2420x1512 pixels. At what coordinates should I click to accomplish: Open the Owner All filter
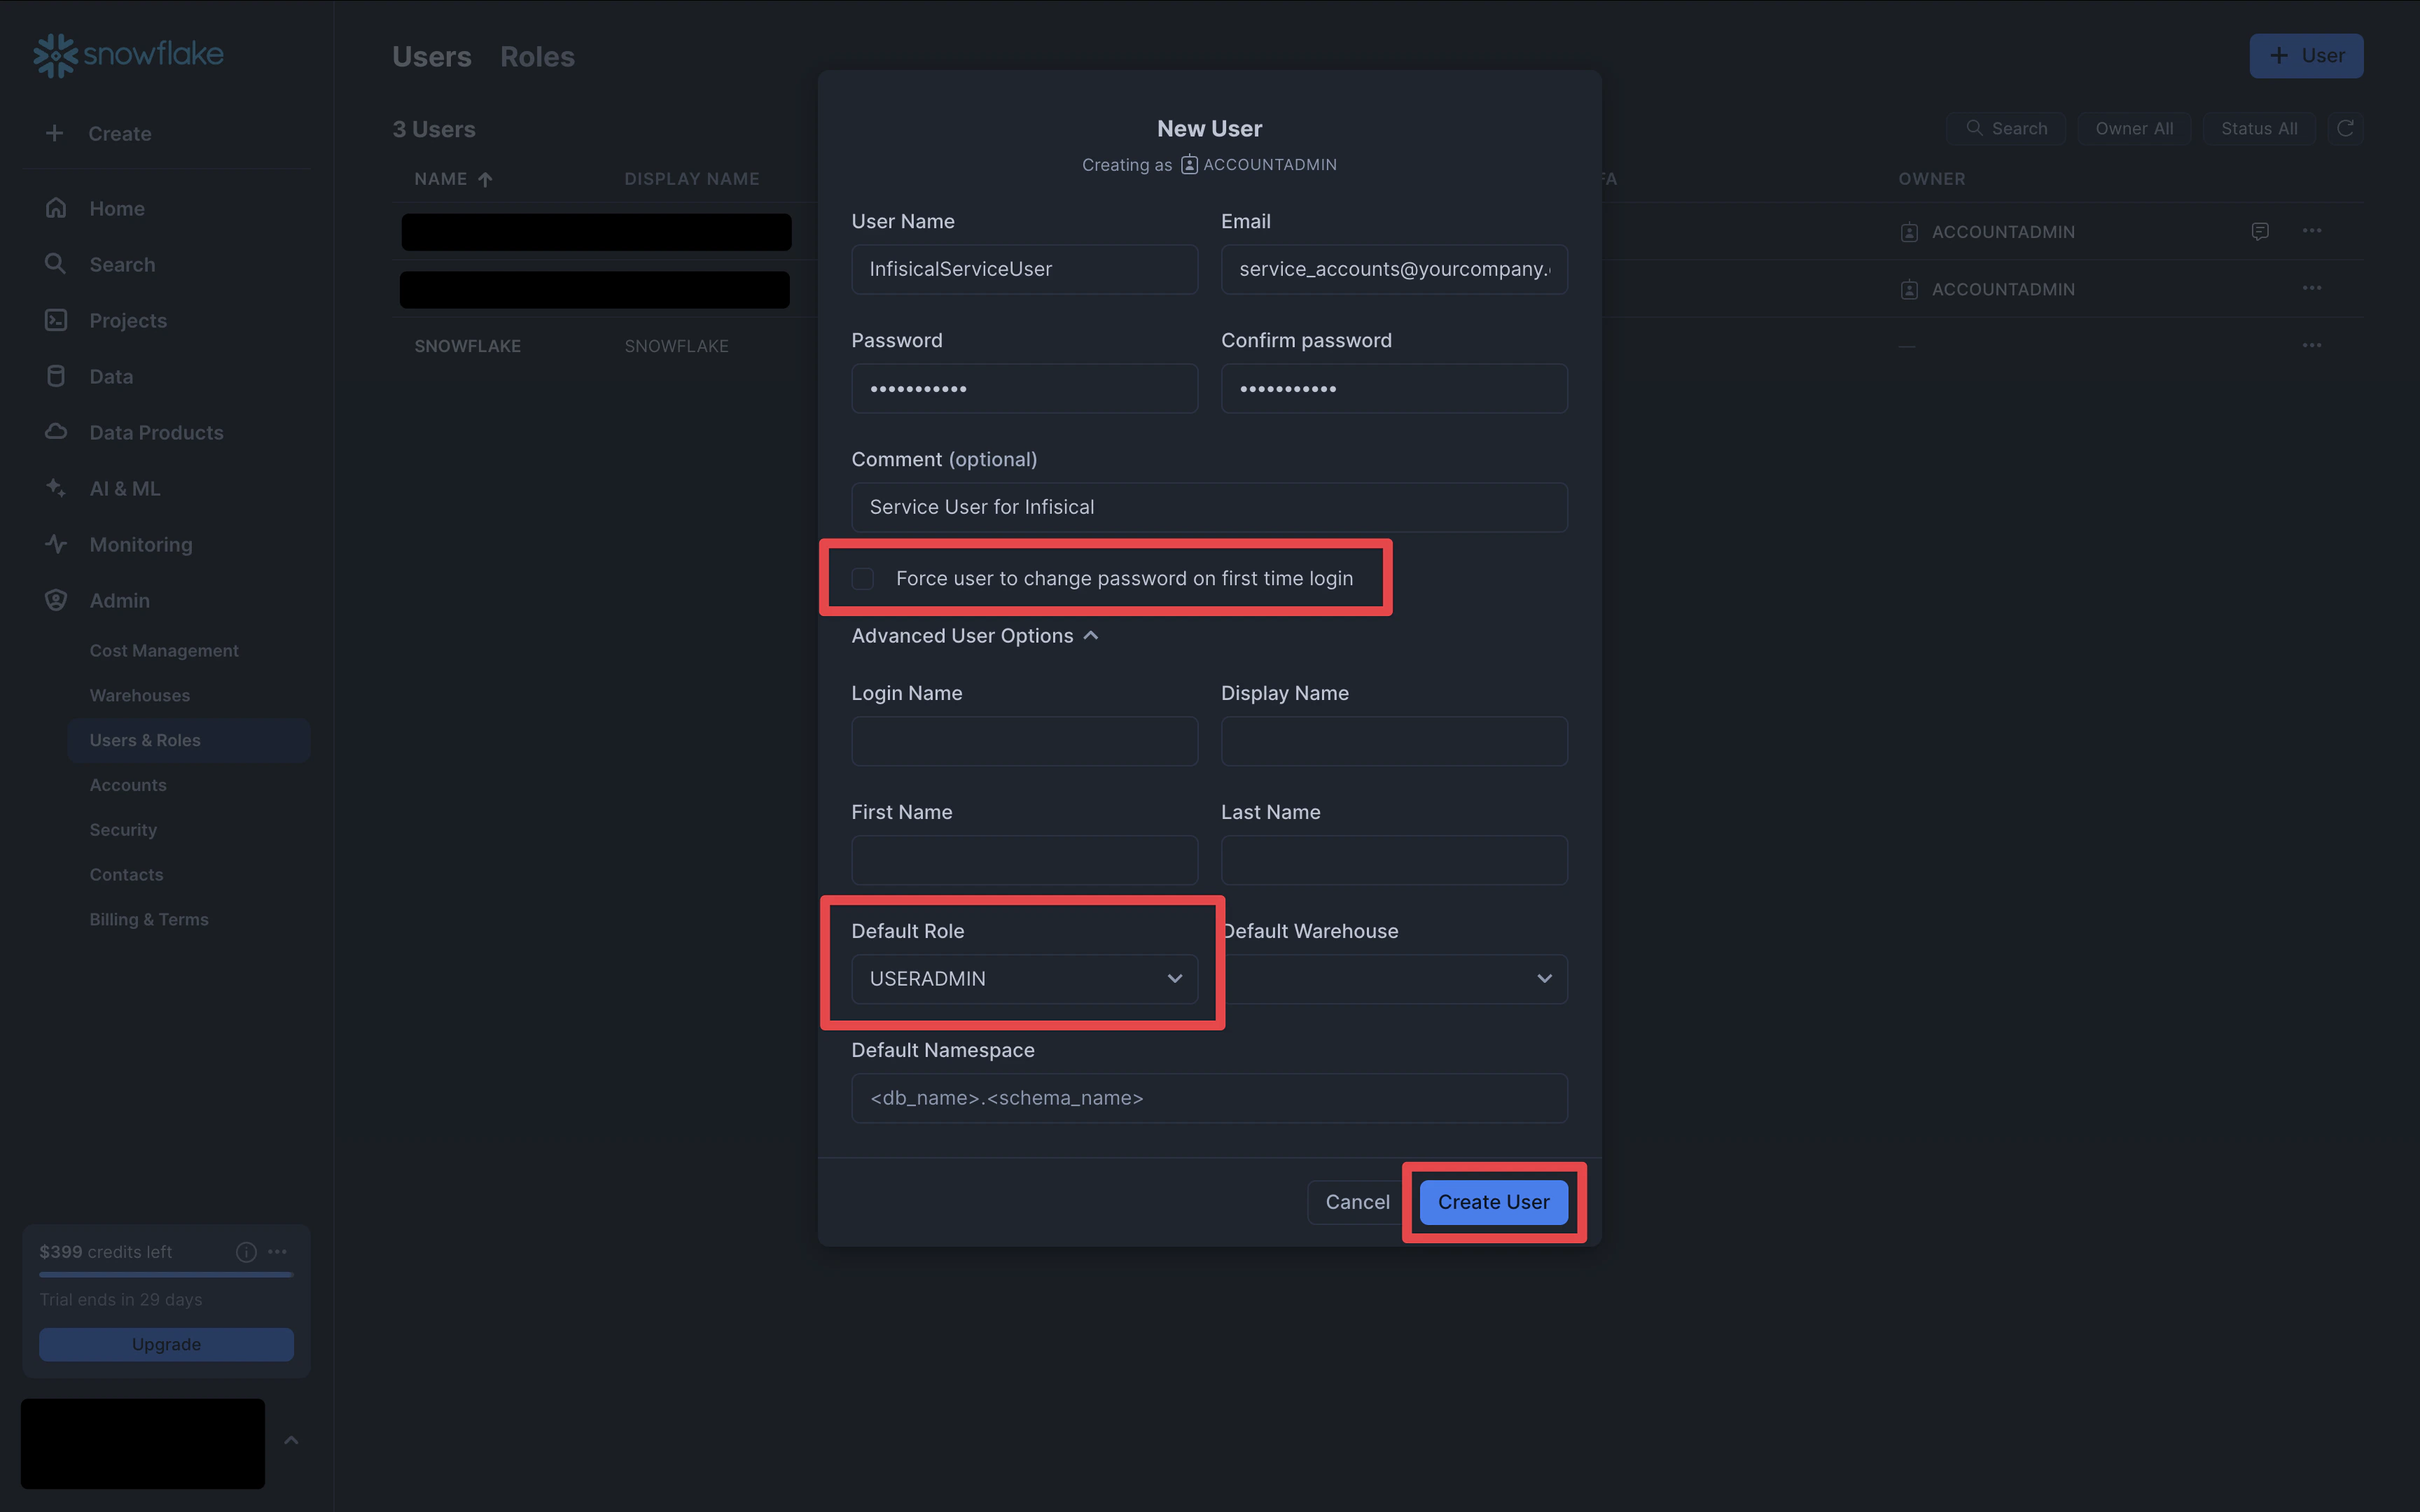pyautogui.click(x=2134, y=128)
